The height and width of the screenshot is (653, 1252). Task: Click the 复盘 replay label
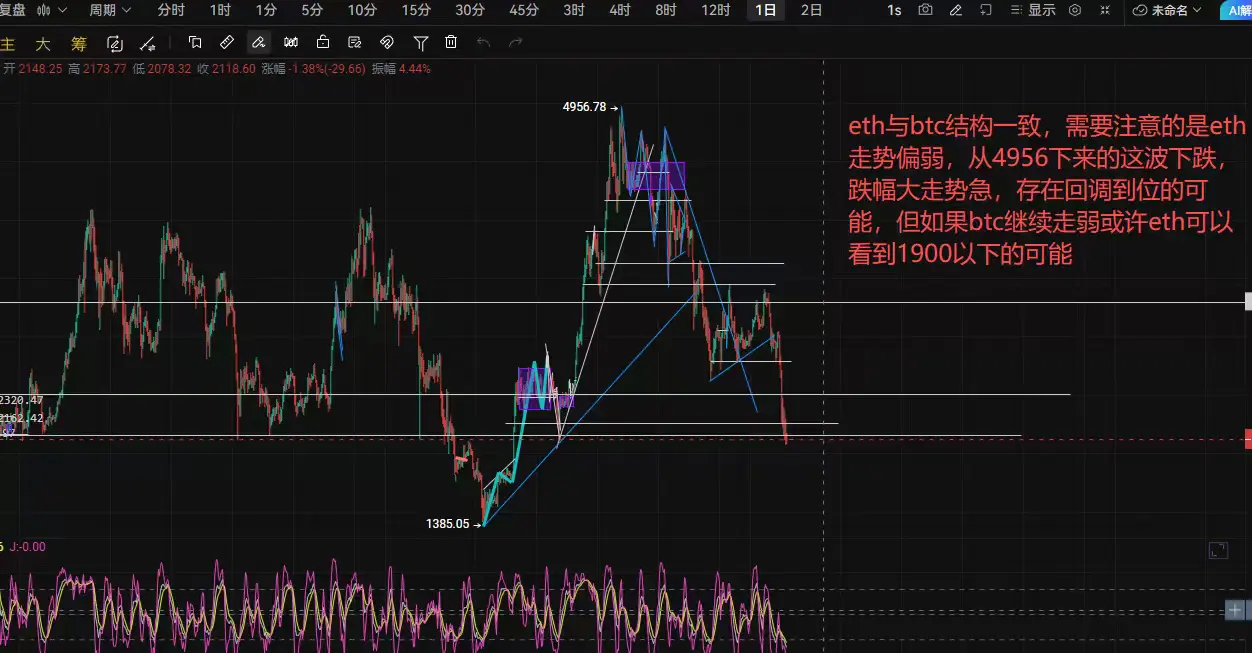click(x=13, y=10)
